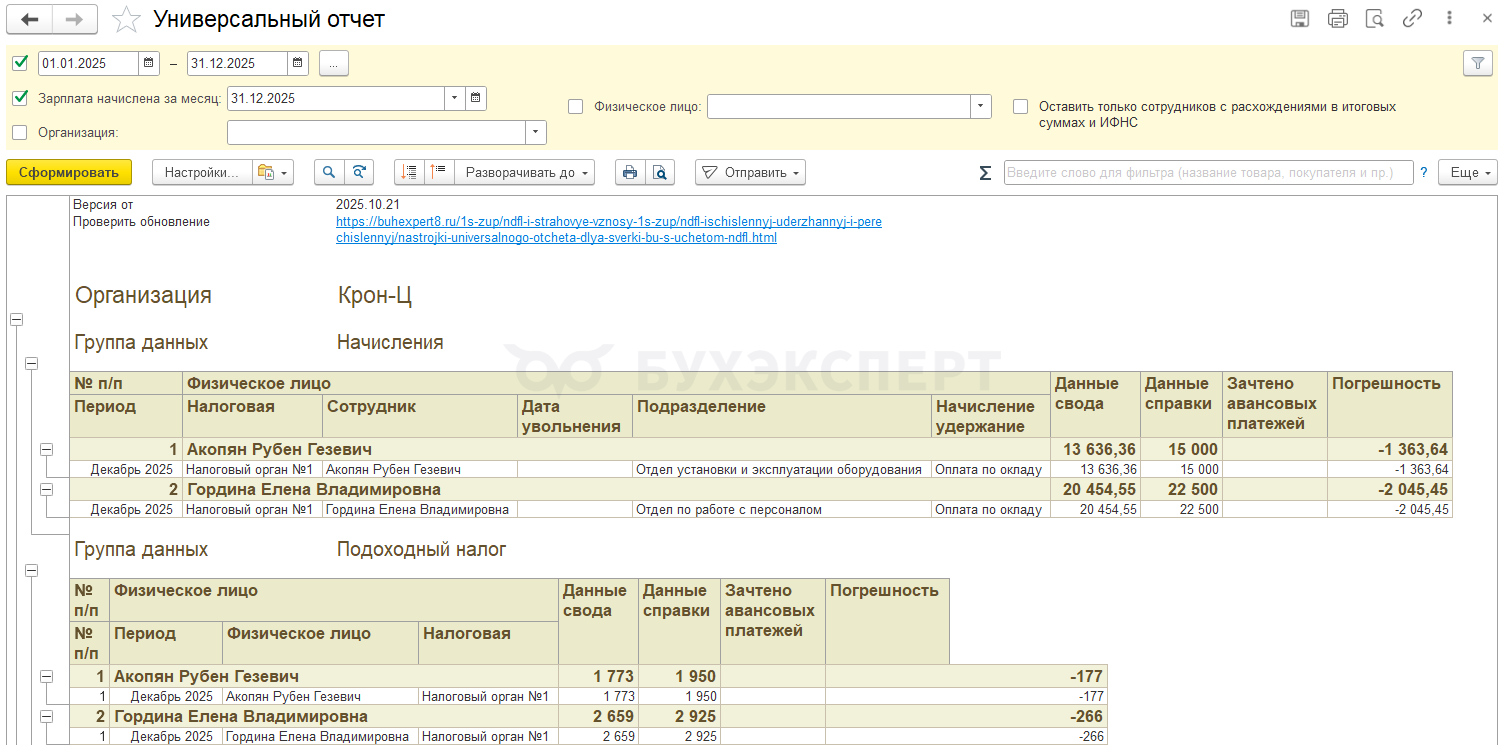Click the filter funnel icon at top right
Screen dimensions: 1504x745
[1477, 63]
